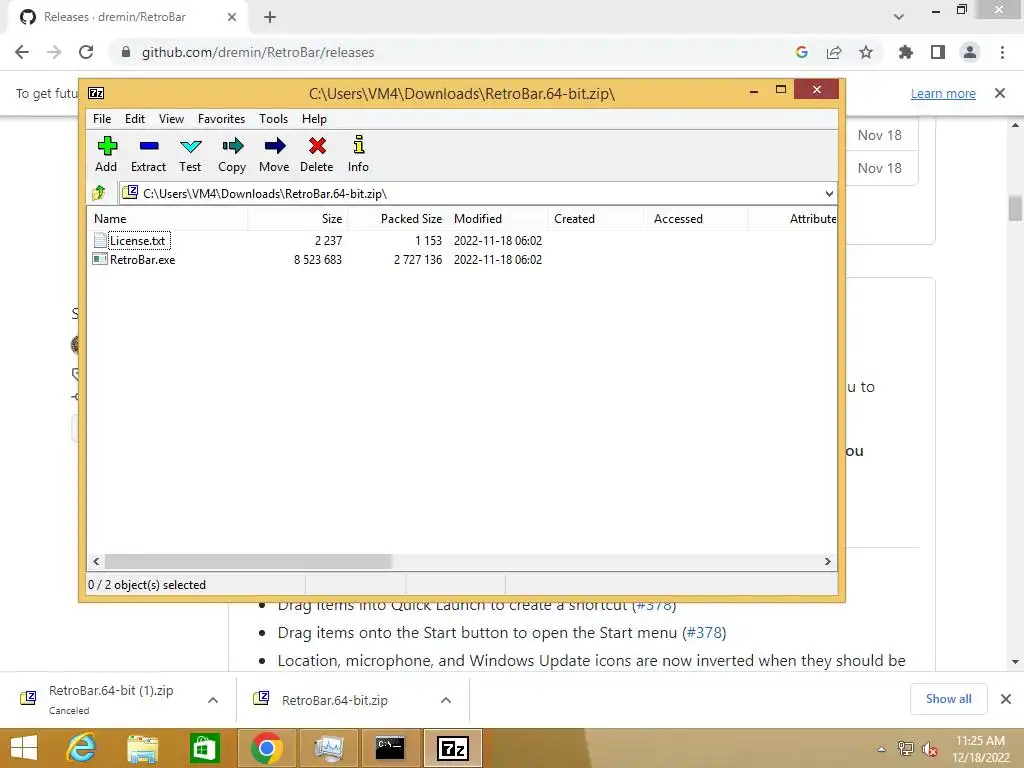The width and height of the screenshot is (1024, 768).
Task: Dismiss the Chrome notification bar
Action: point(1000,93)
